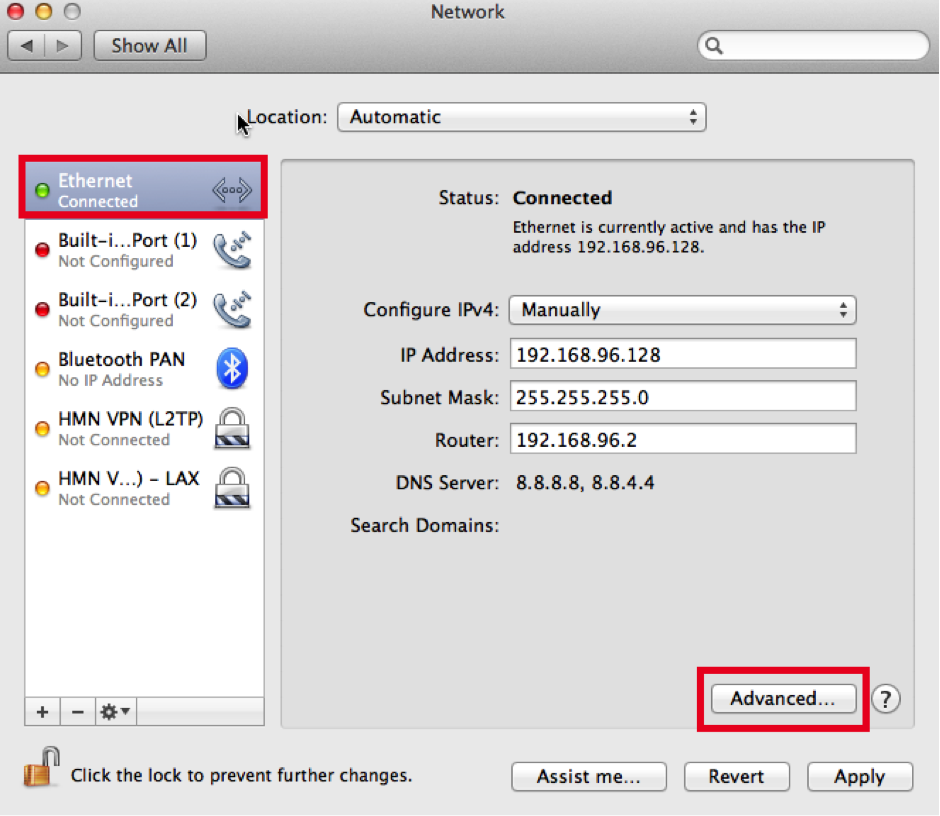Click the red close window button
940x816 pixels.
[x=16, y=11]
